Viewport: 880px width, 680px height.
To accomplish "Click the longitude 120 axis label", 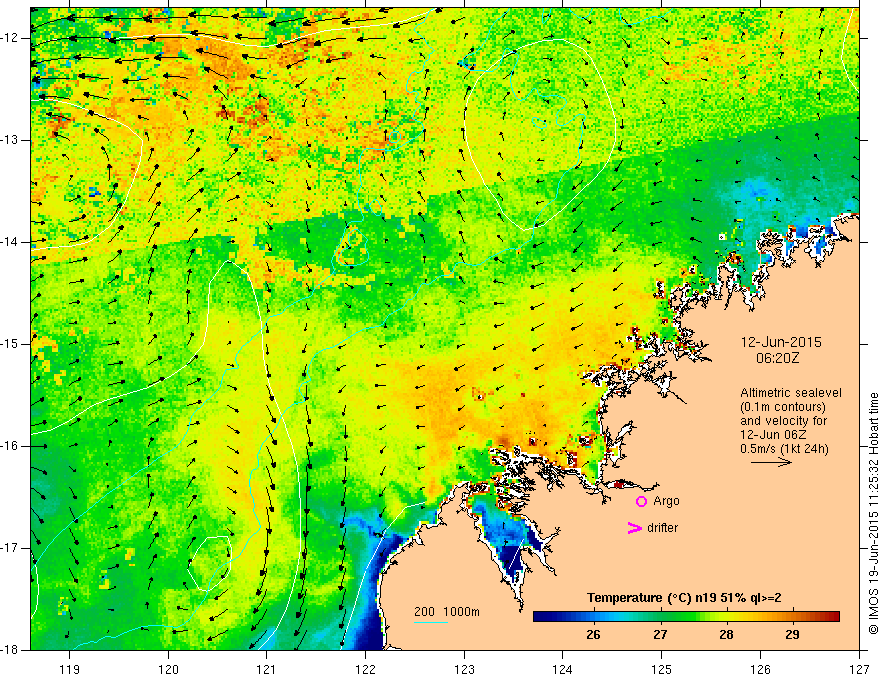I will [168, 669].
